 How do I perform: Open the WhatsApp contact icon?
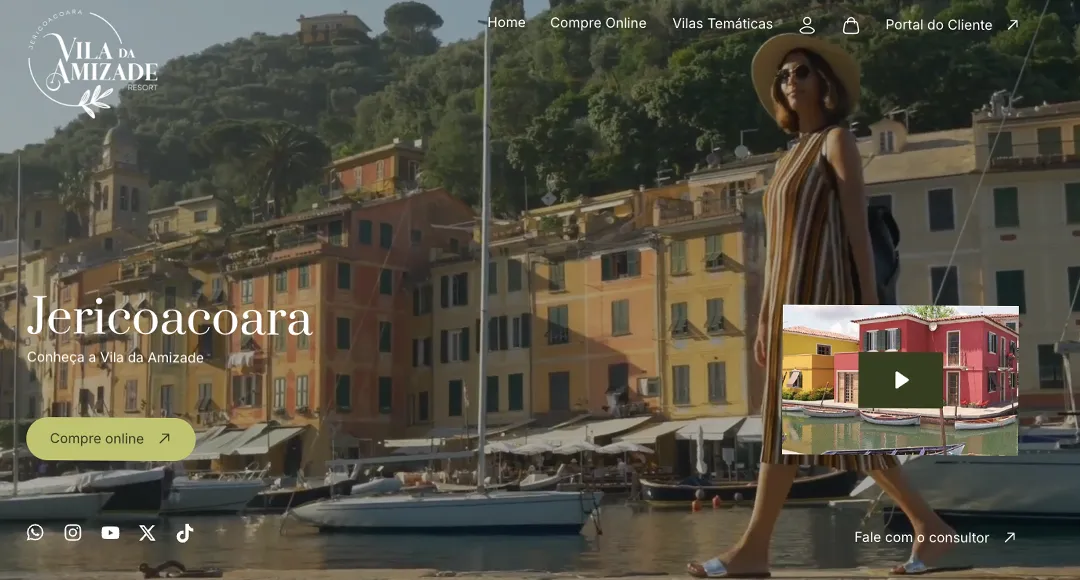pos(35,533)
